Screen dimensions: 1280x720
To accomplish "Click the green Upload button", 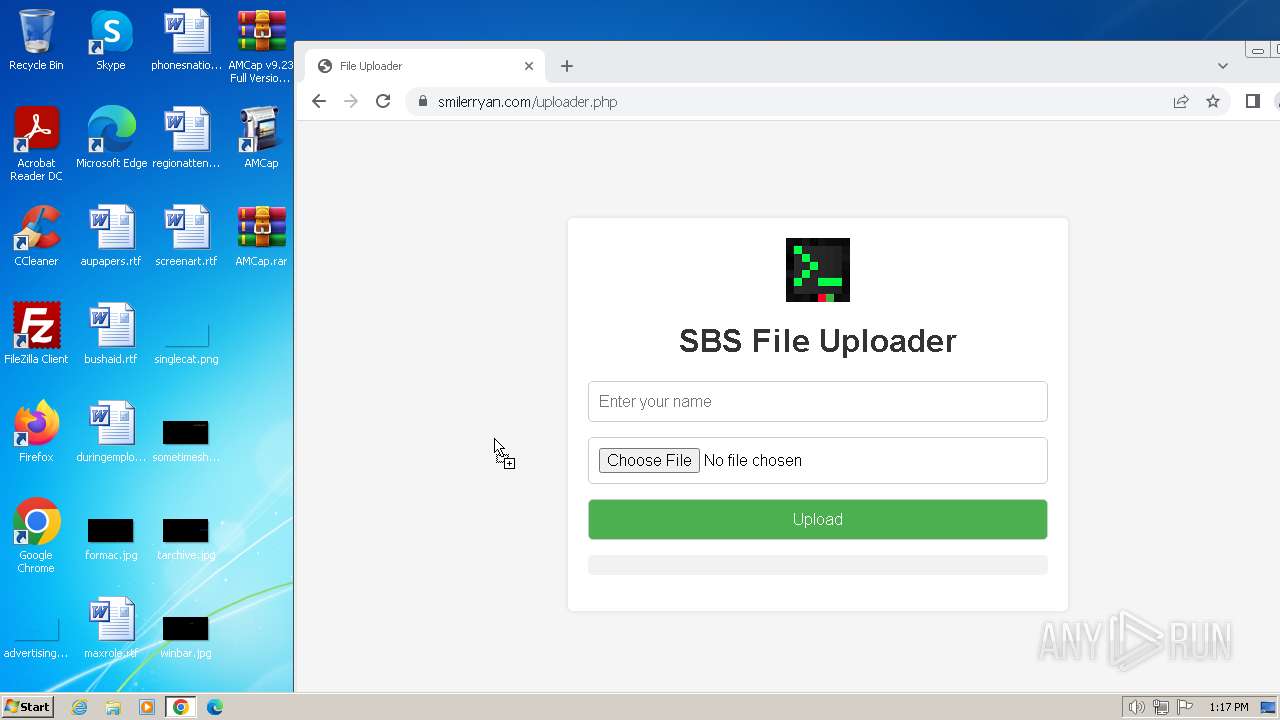I will tap(818, 519).
